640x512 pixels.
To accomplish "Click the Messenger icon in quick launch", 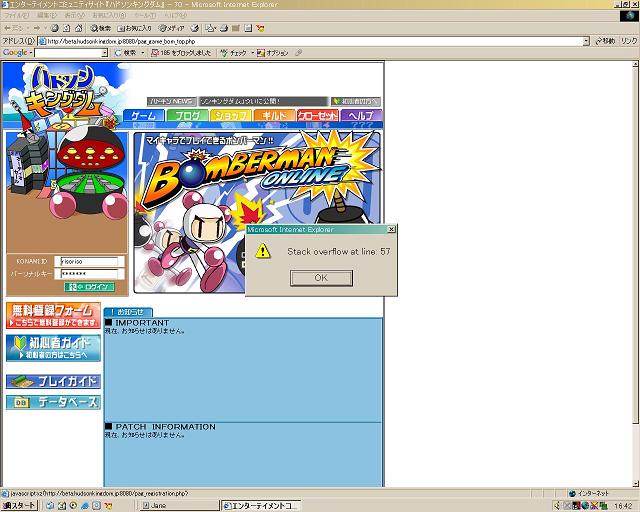I will (109, 505).
